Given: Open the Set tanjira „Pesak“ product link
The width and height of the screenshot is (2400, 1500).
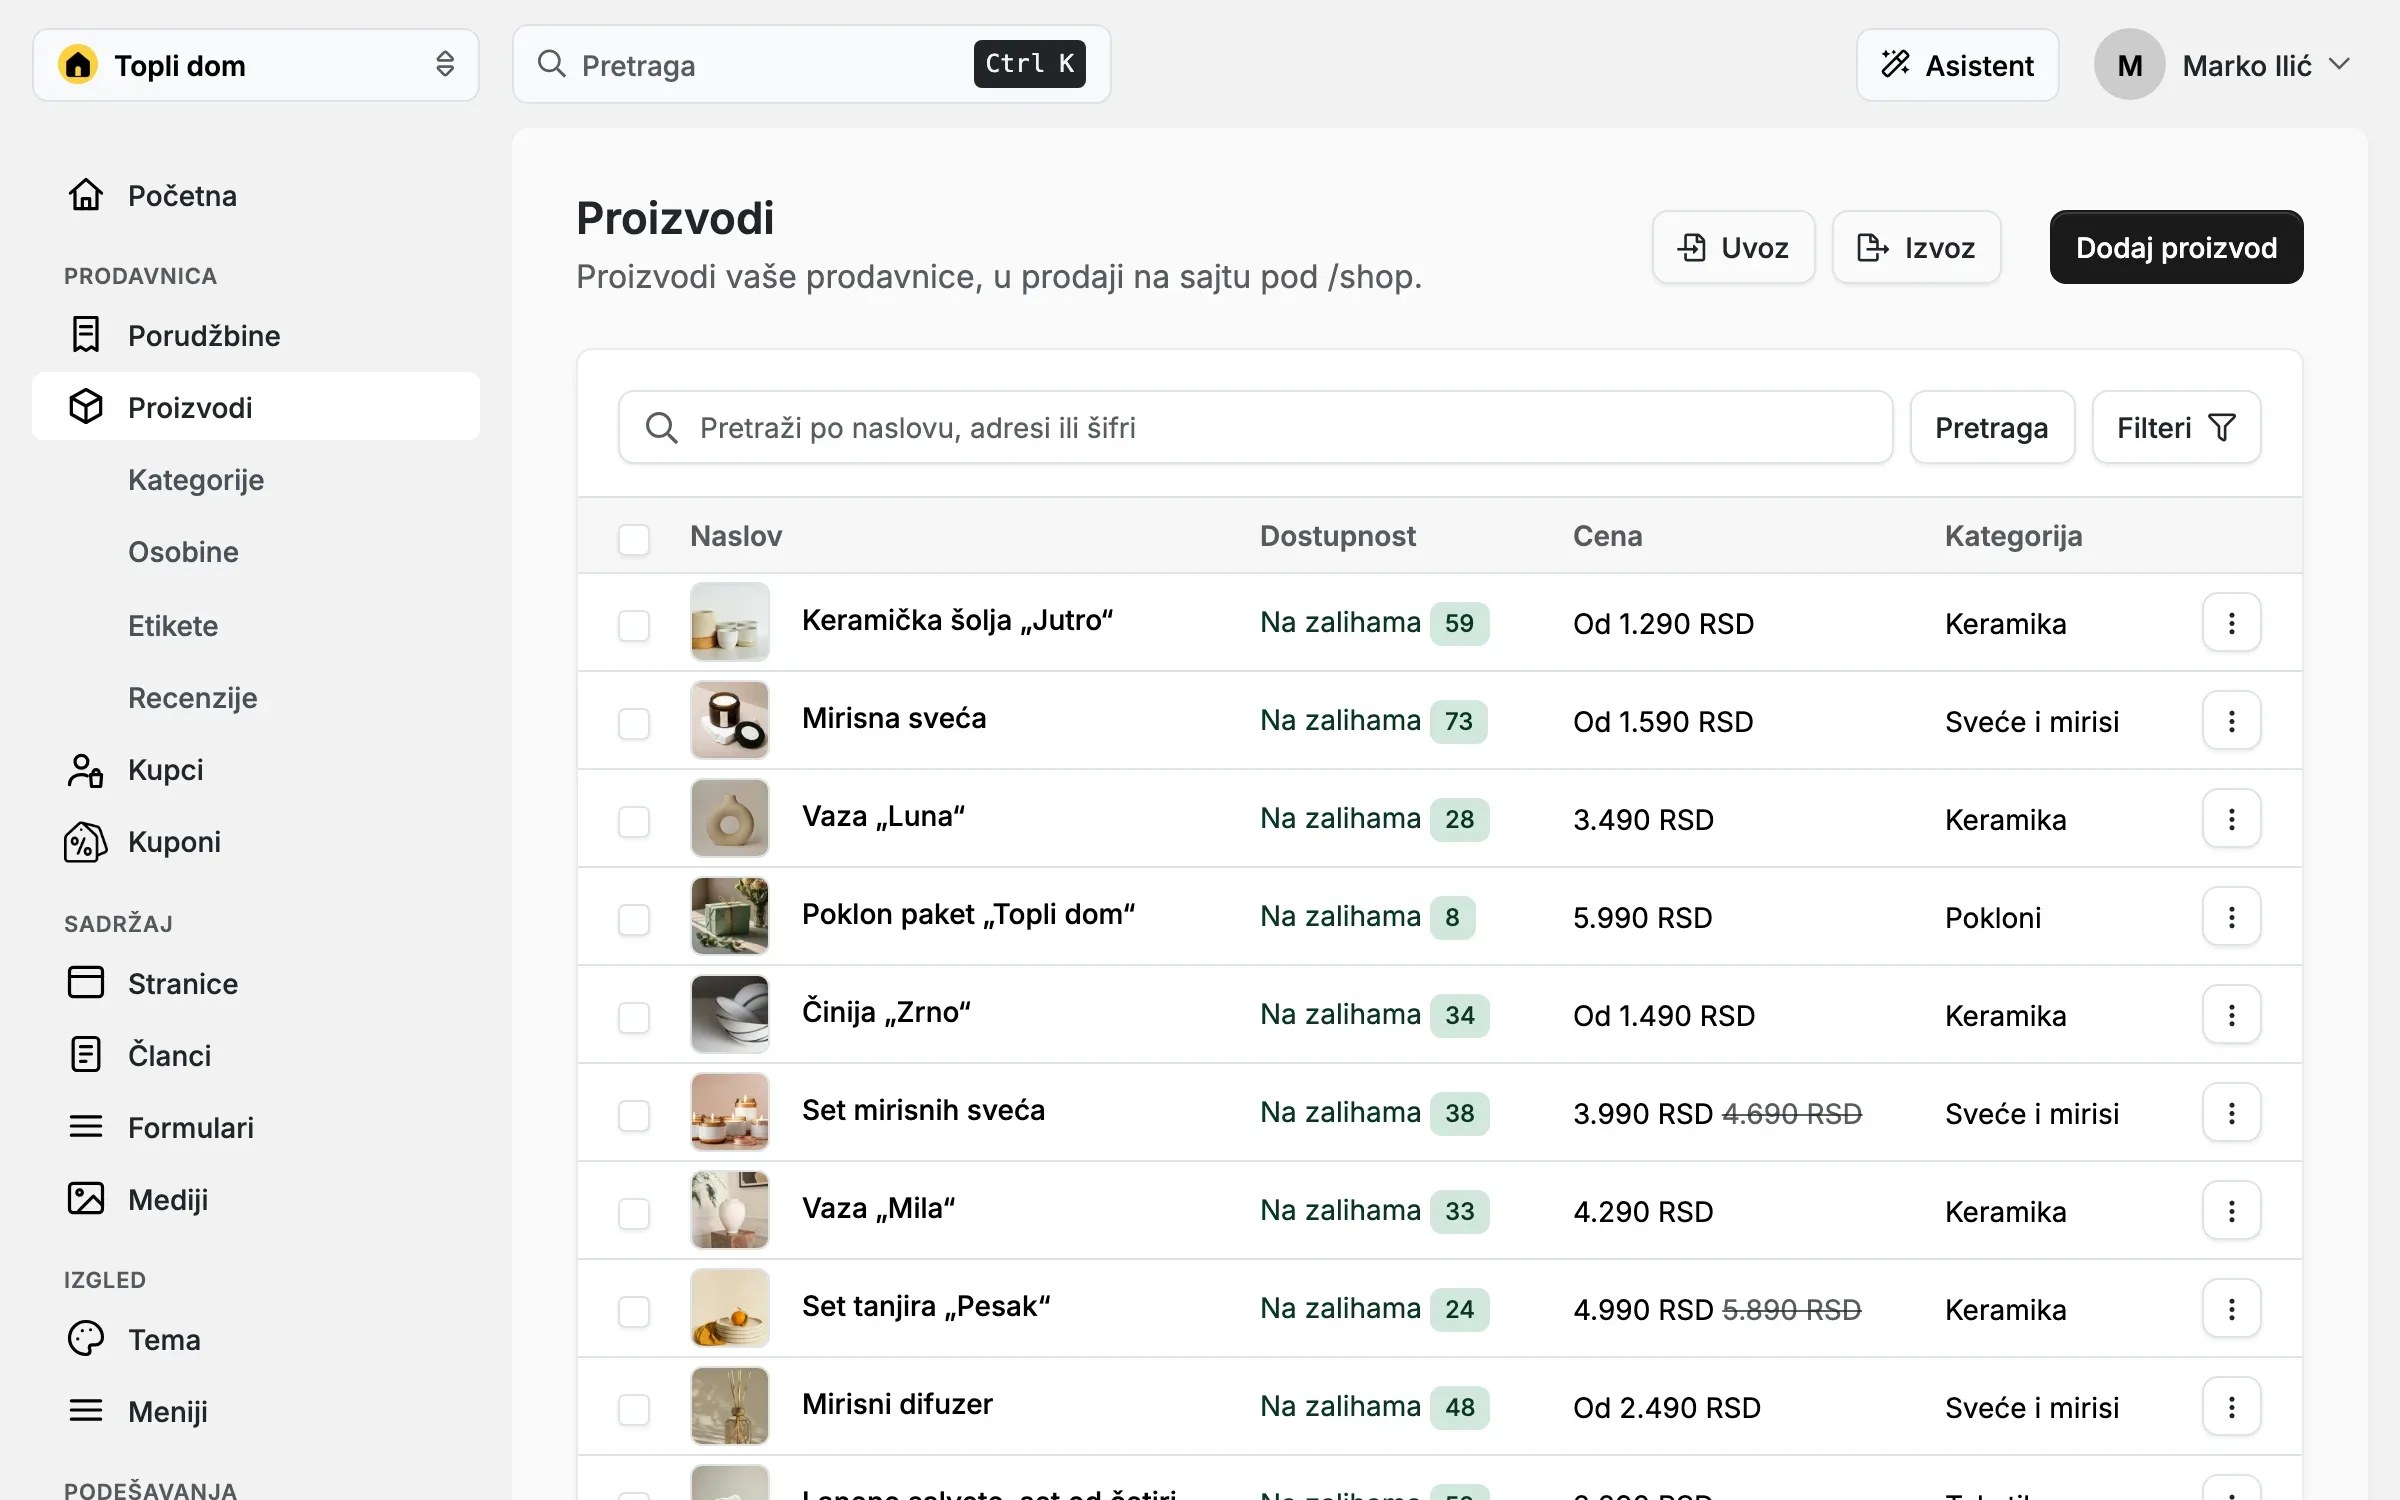Looking at the screenshot, I should pyautogui.click(x=926, y=1306).
